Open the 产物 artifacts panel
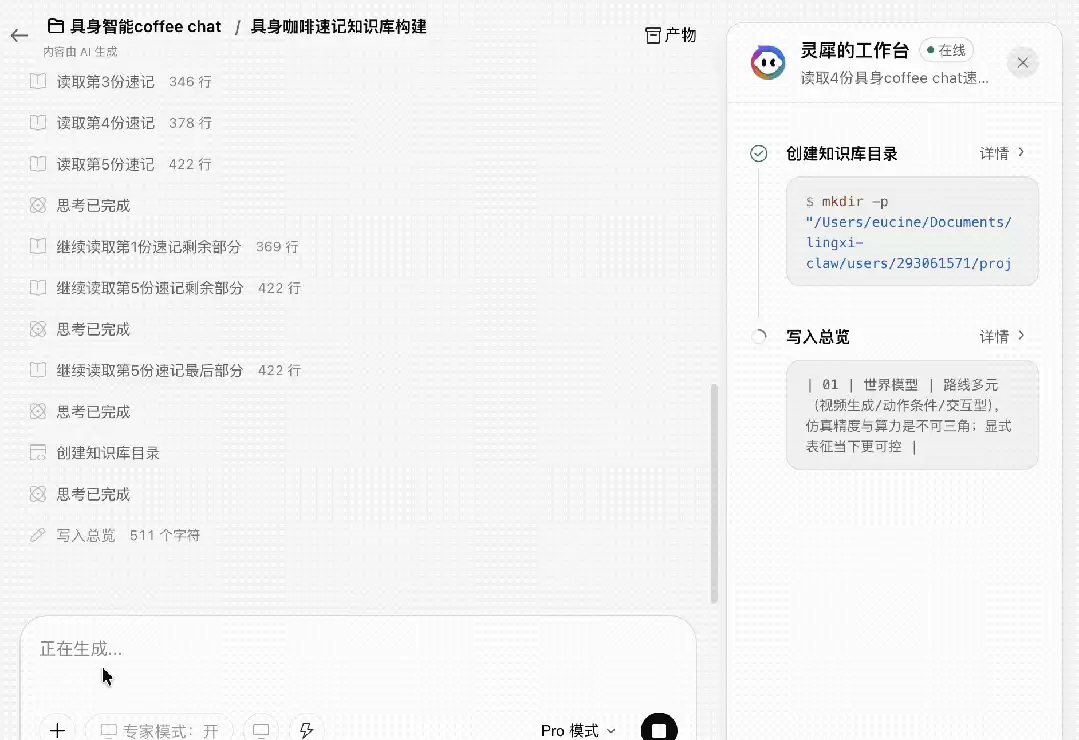The image size is (1079, 740). (x=671, y=35)
